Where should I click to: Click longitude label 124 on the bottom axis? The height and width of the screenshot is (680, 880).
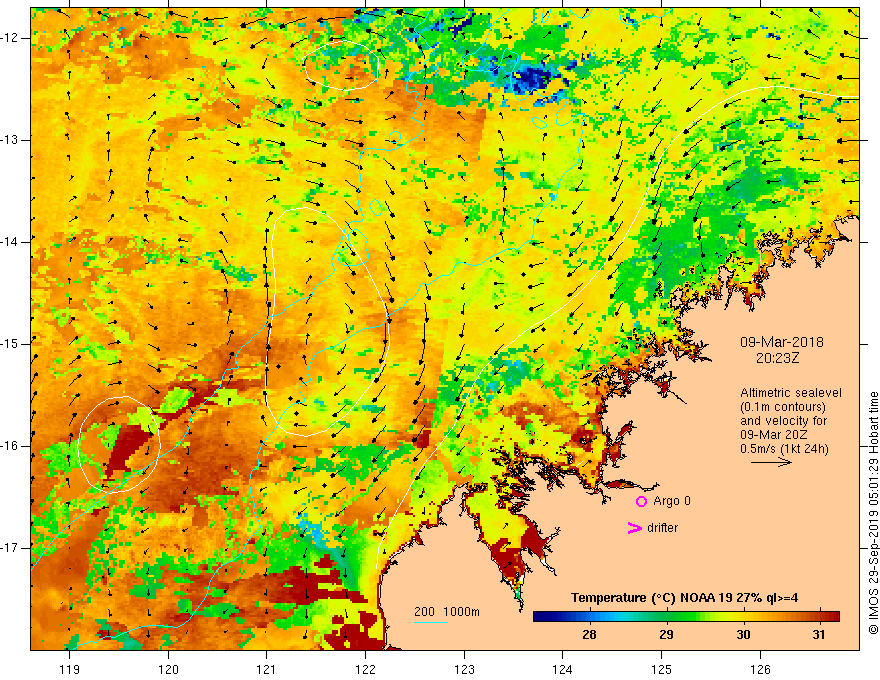[x=563, y=669]
